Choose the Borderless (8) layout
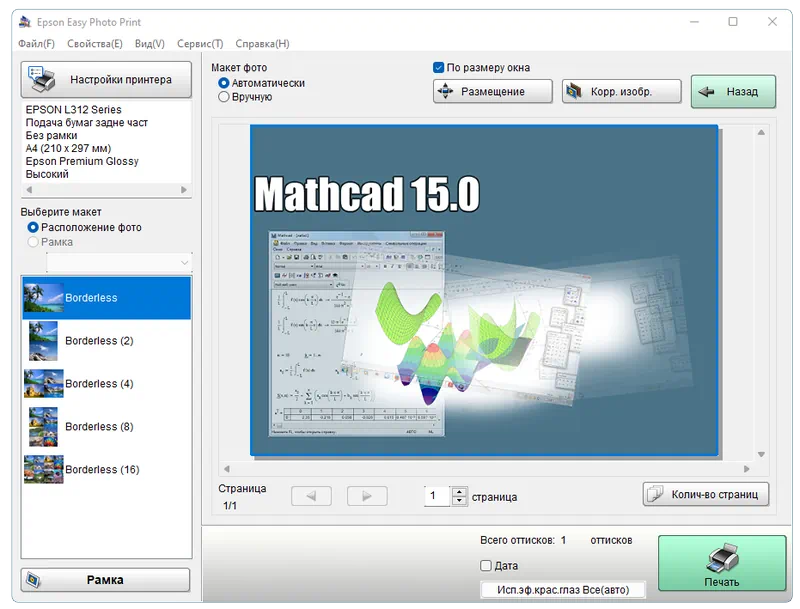The height and width of the screenshot is (609, 800). tap(106, 426)
